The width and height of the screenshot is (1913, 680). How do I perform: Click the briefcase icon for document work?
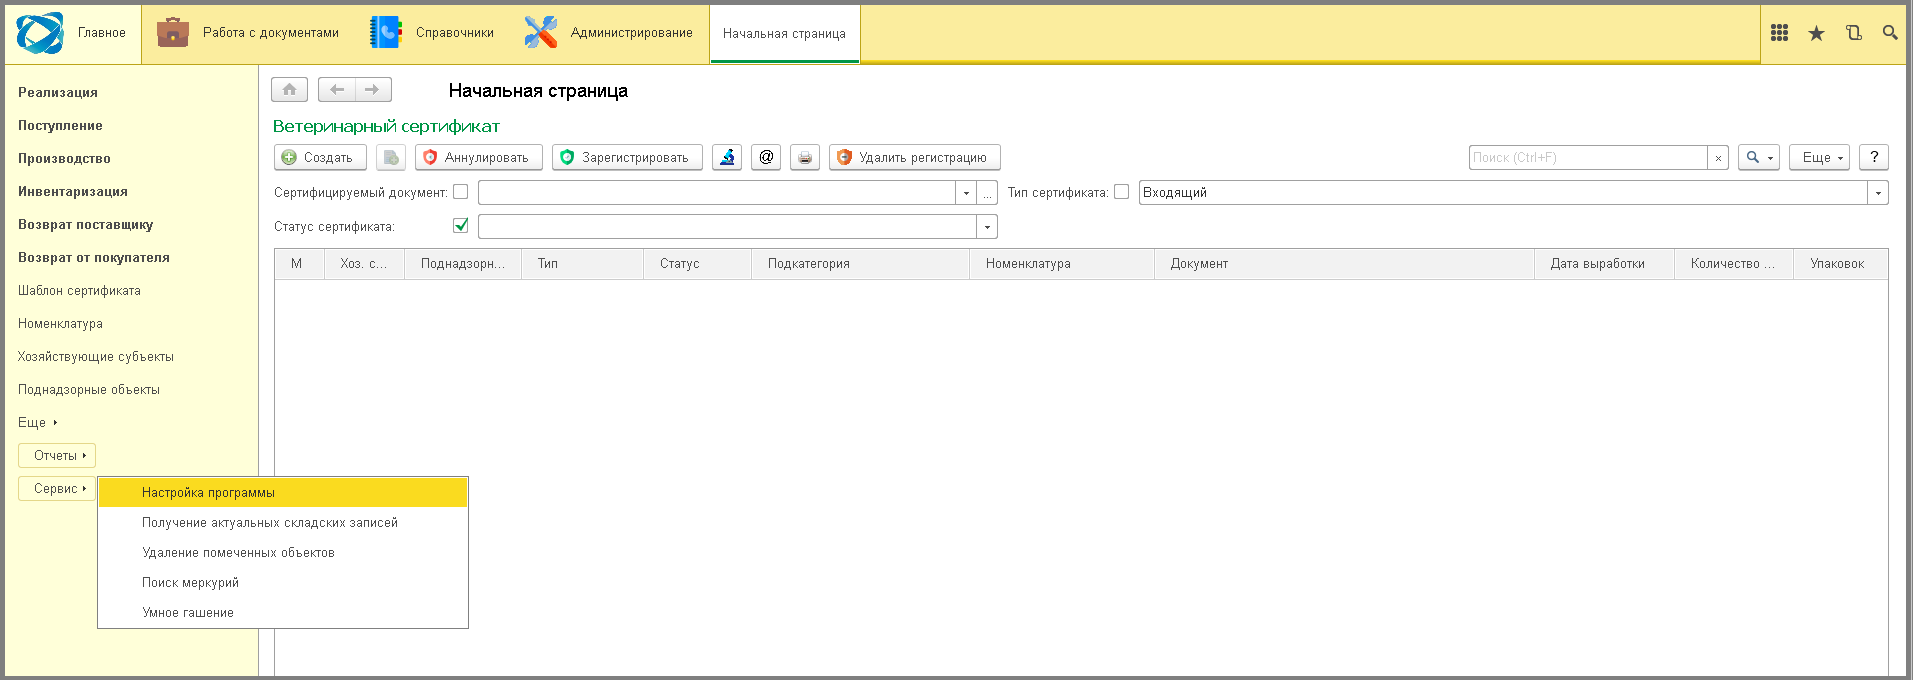coord(172,32)
